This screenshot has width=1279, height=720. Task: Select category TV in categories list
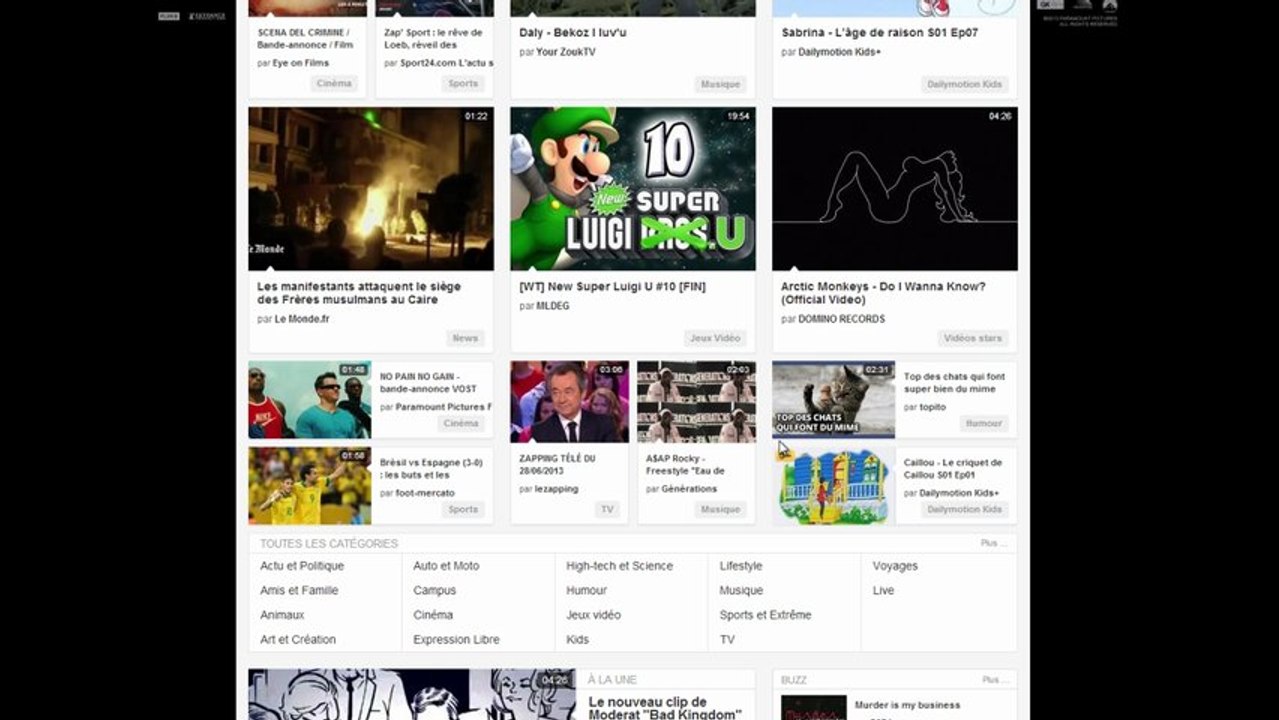(727, 640)
